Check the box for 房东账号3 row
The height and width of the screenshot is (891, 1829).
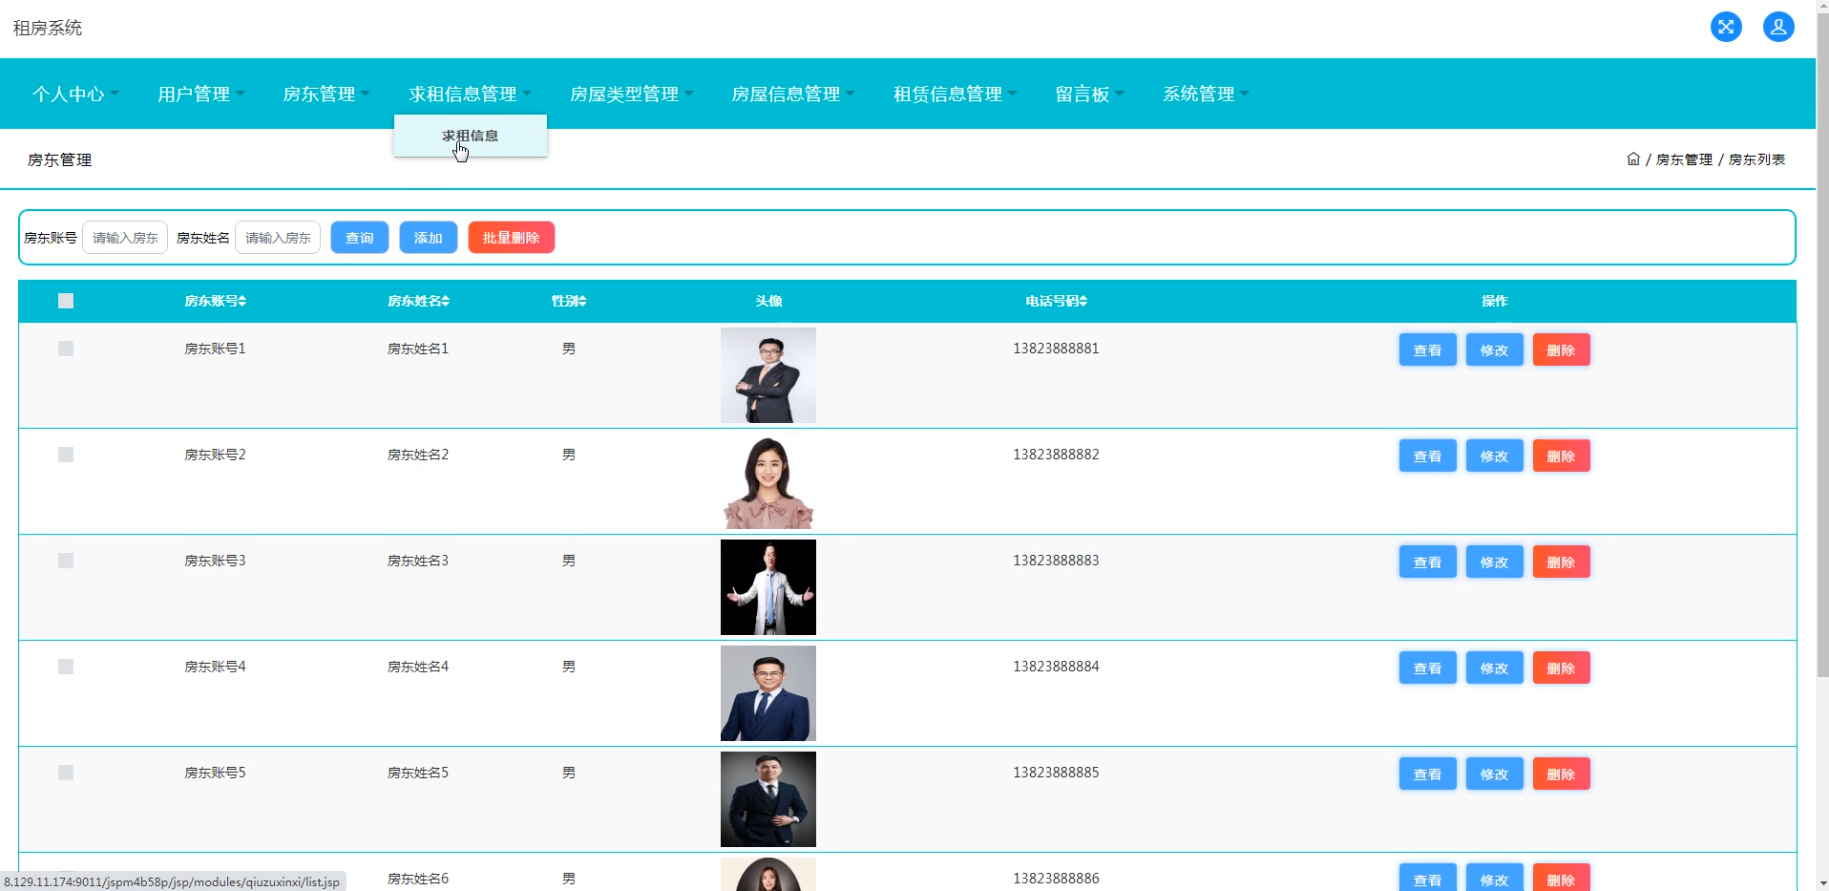tap(66, 561)
